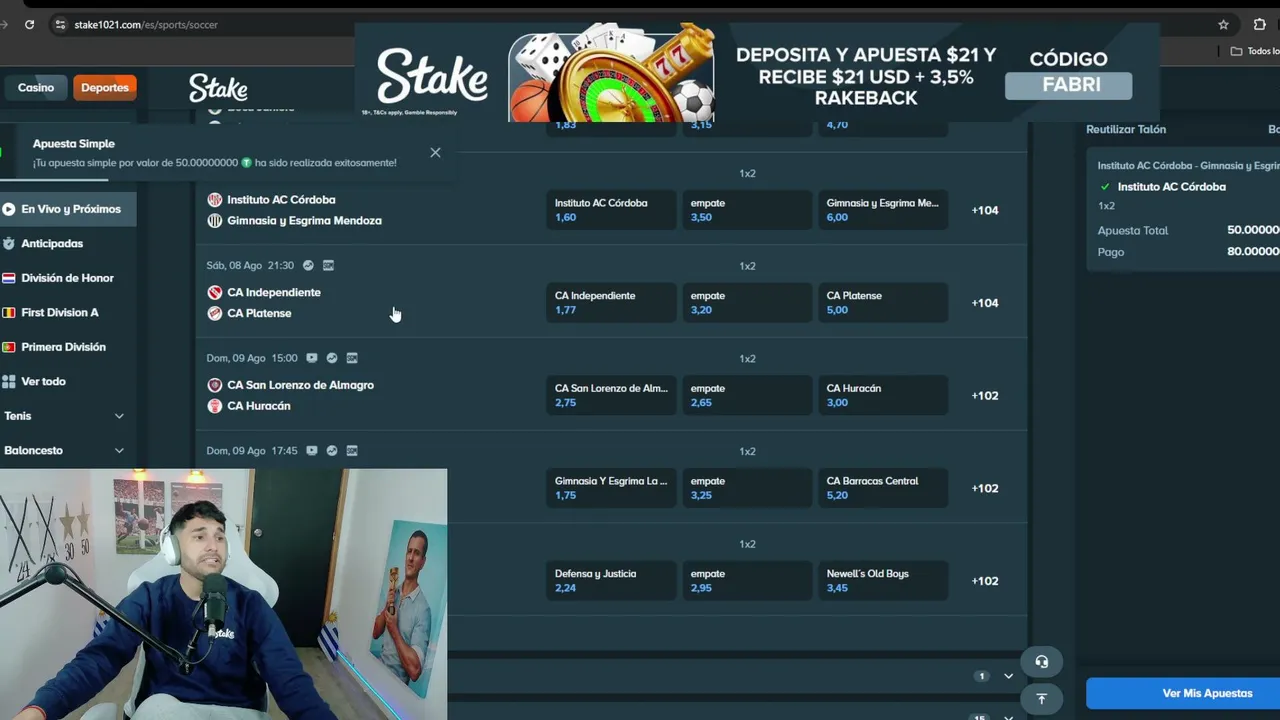
Task: Open the CA San Lorenzo de Almagro match name
Action: click(300, 385)
